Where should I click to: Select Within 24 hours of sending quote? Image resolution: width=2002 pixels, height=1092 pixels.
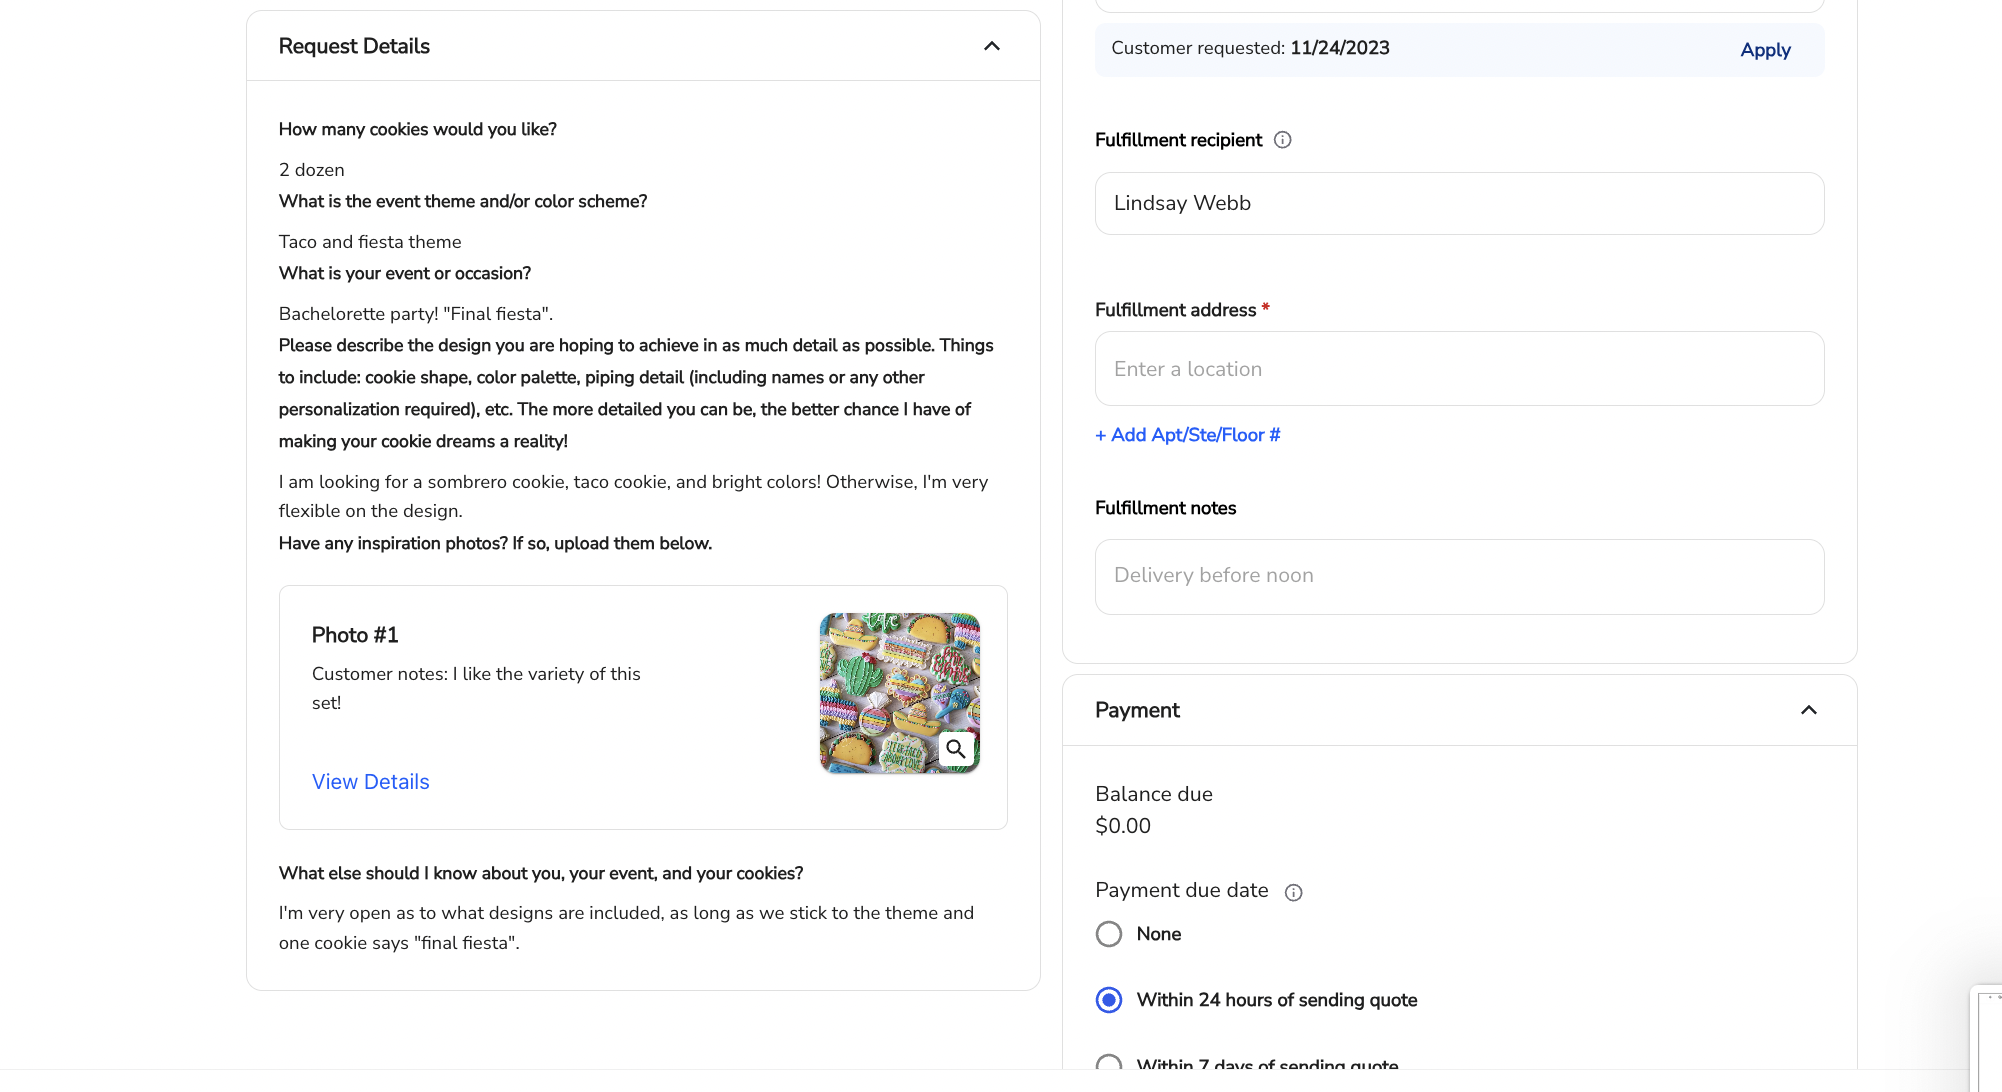(x=1108, y=1000)
